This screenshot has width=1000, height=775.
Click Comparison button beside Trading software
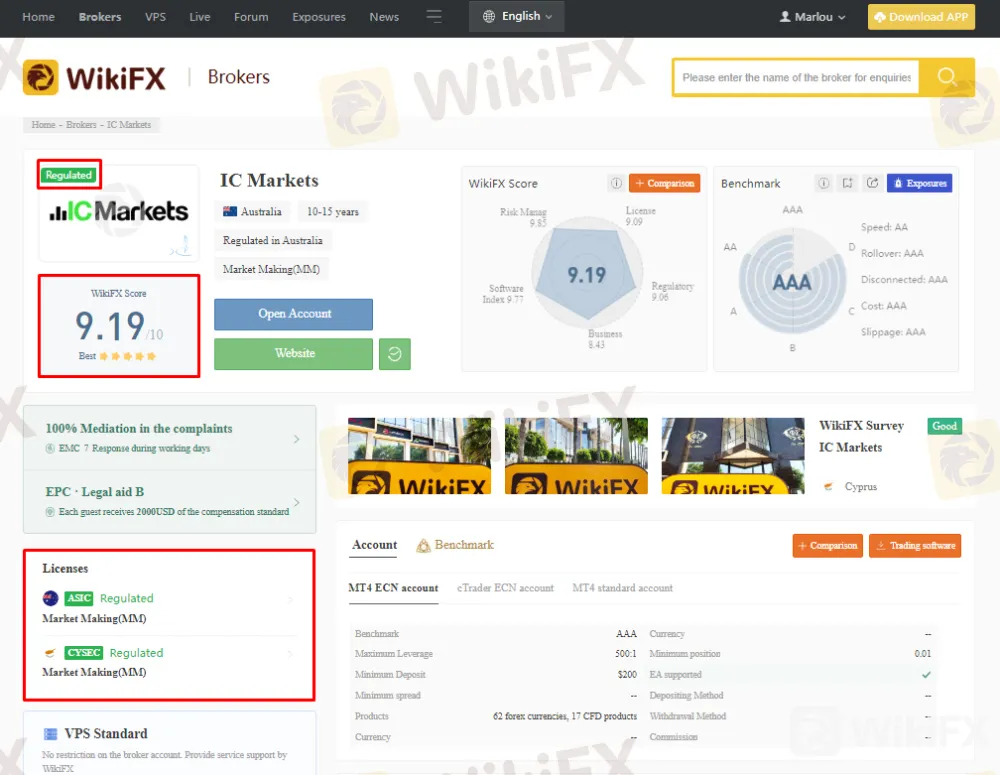(x=827, y=546)
